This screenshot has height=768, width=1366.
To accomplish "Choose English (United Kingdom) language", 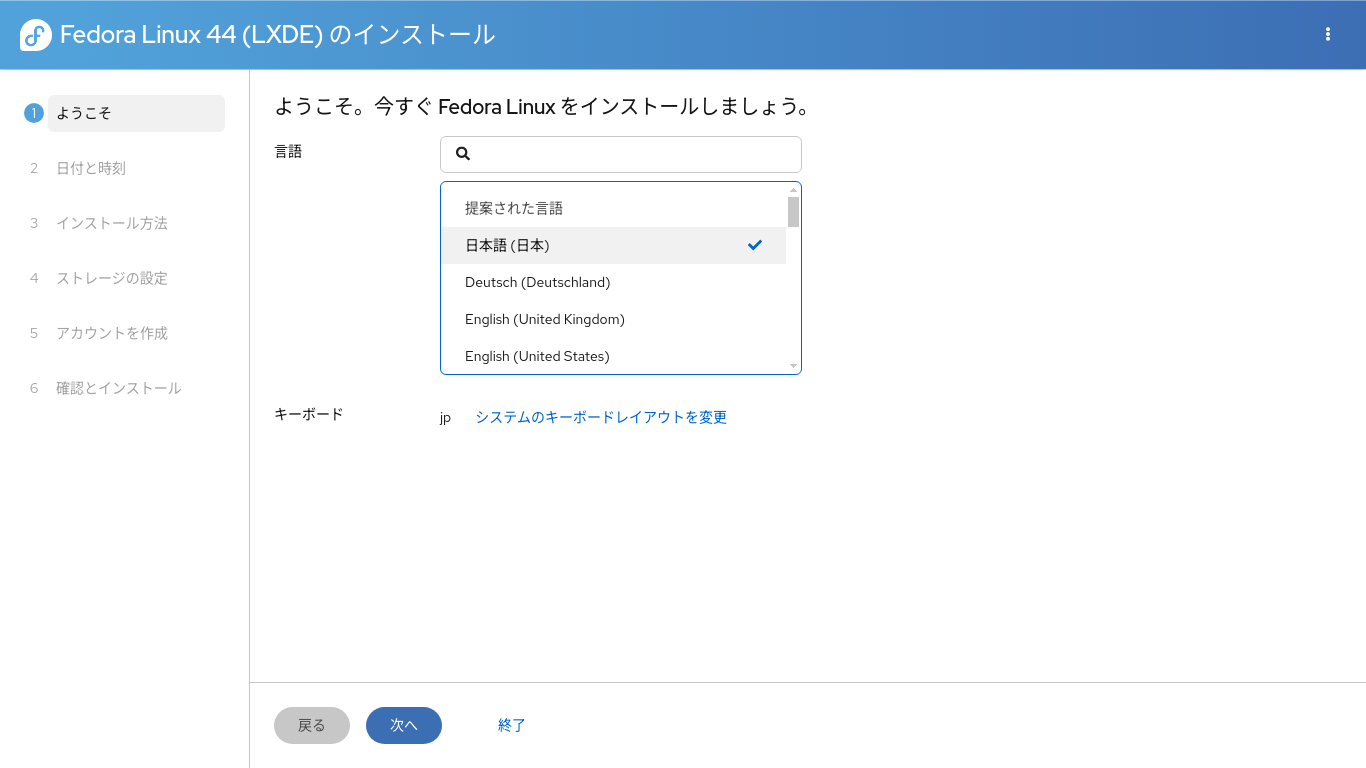I will [x=614, y=319].
